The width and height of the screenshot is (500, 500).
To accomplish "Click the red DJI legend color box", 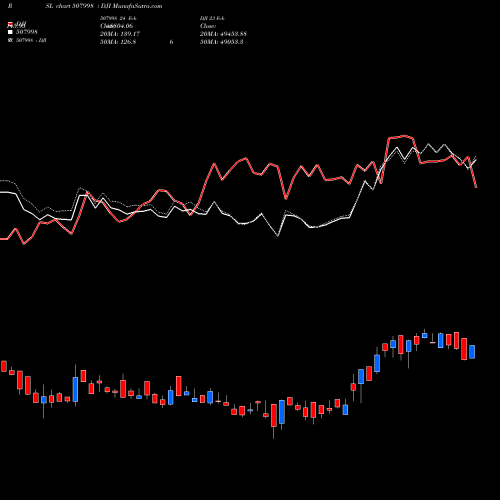I will 10,24.
